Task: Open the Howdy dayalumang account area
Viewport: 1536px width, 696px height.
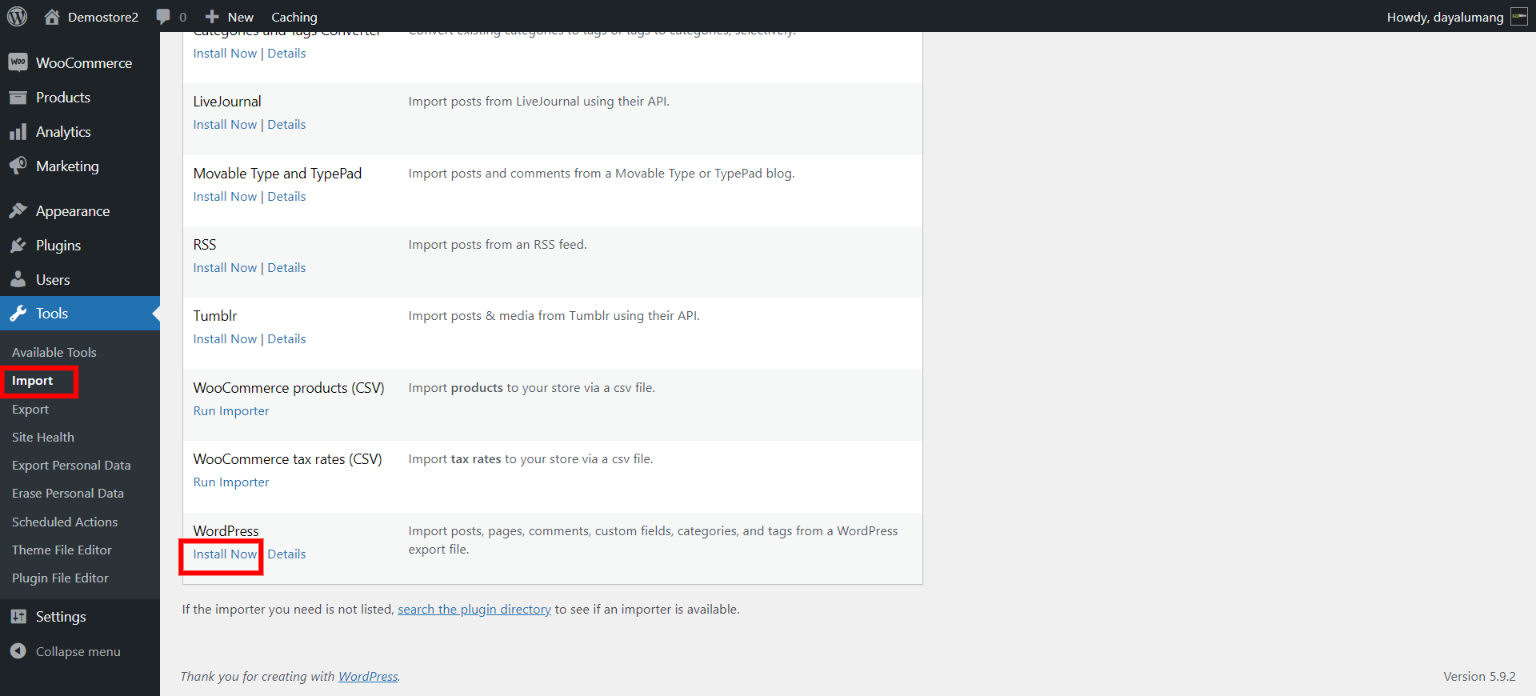Action: [1445, 16]
